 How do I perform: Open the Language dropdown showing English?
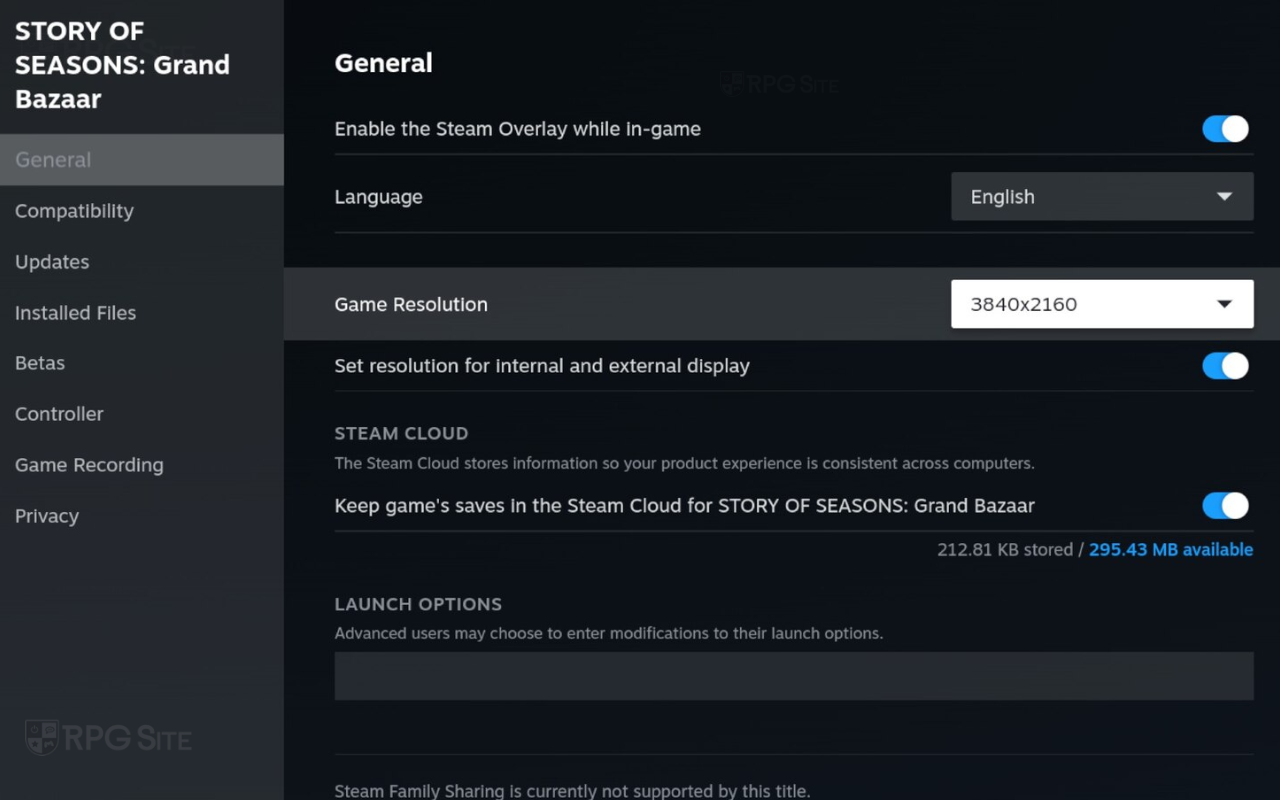pyautogui.click(x=1102, y=197)
